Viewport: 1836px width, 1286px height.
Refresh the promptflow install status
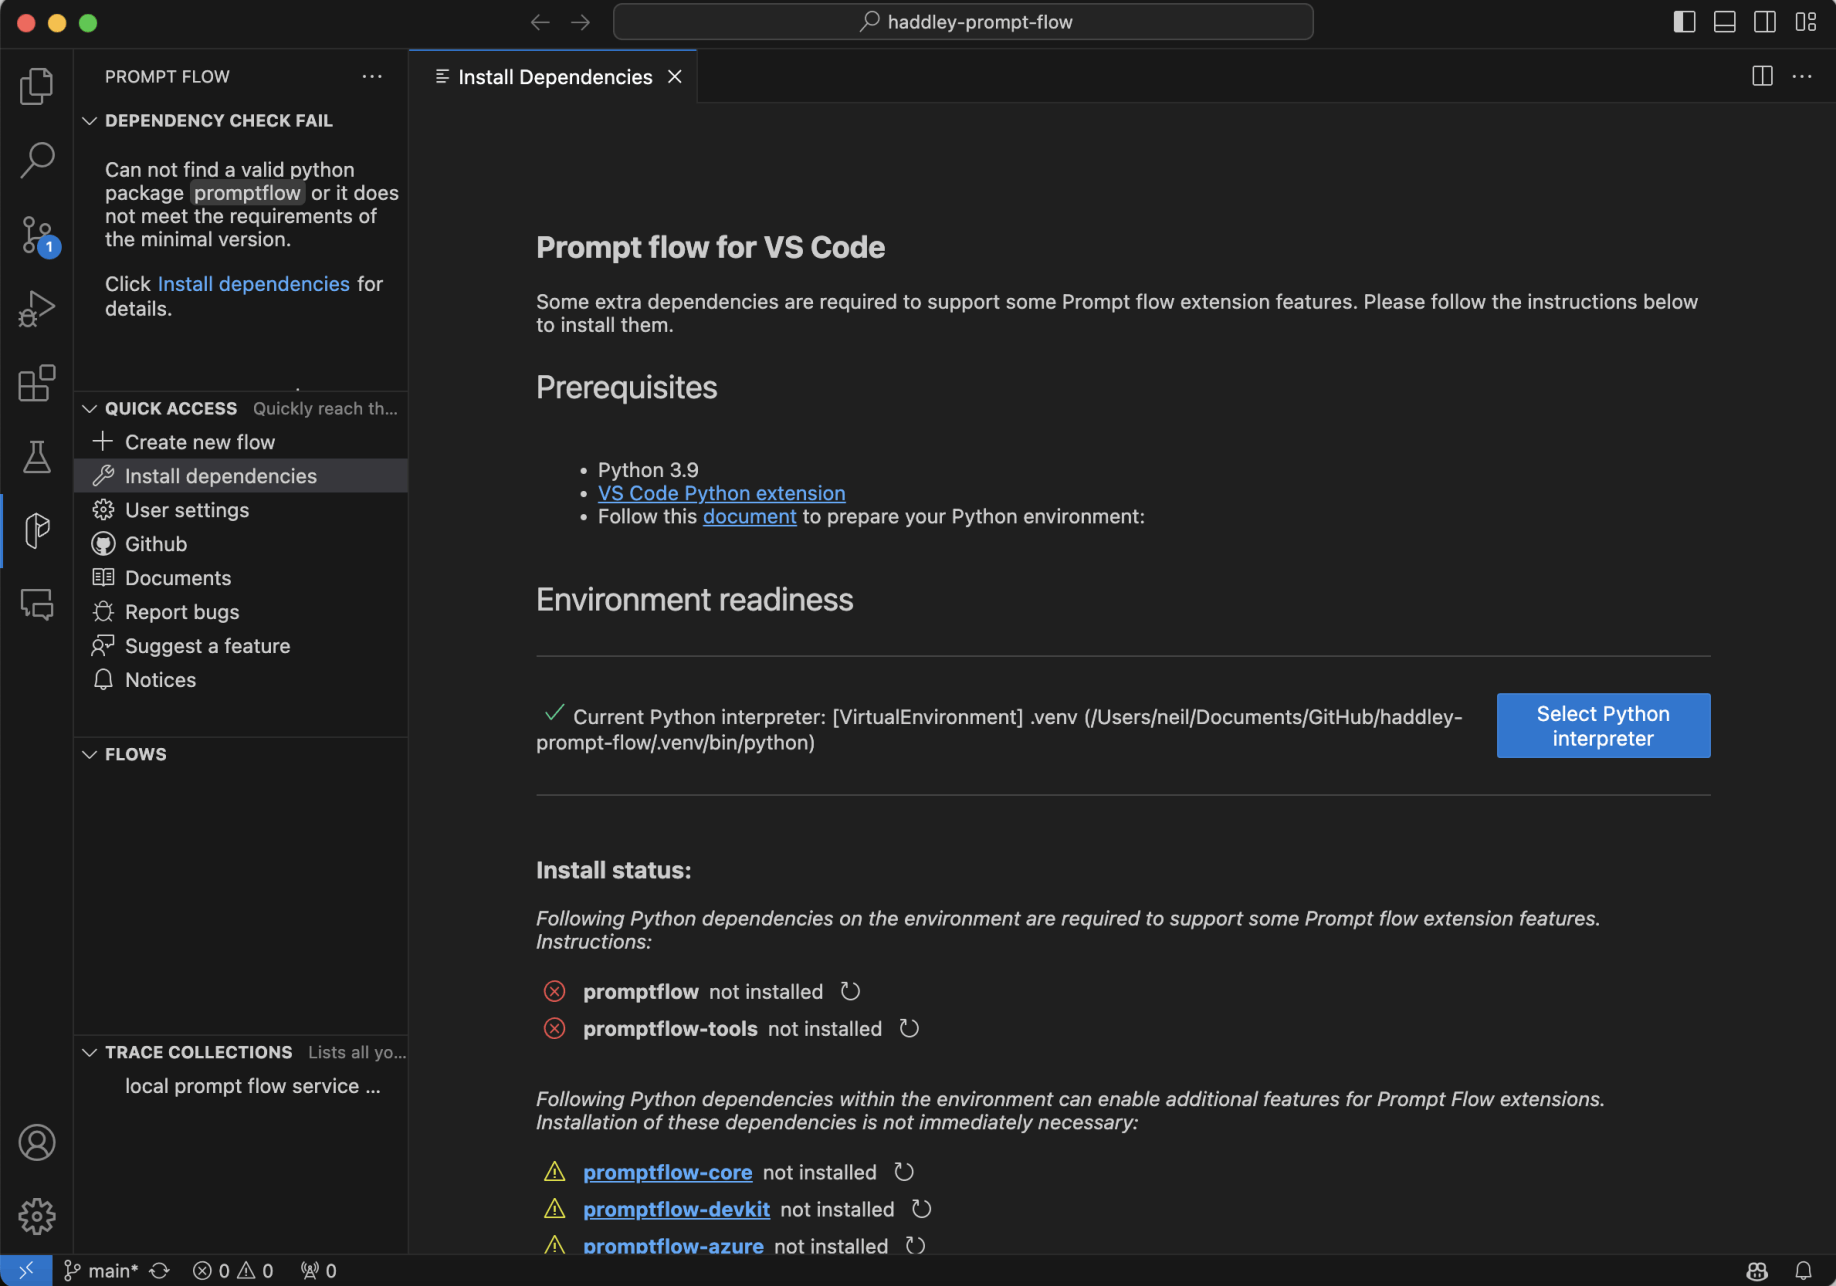(850, 991)
